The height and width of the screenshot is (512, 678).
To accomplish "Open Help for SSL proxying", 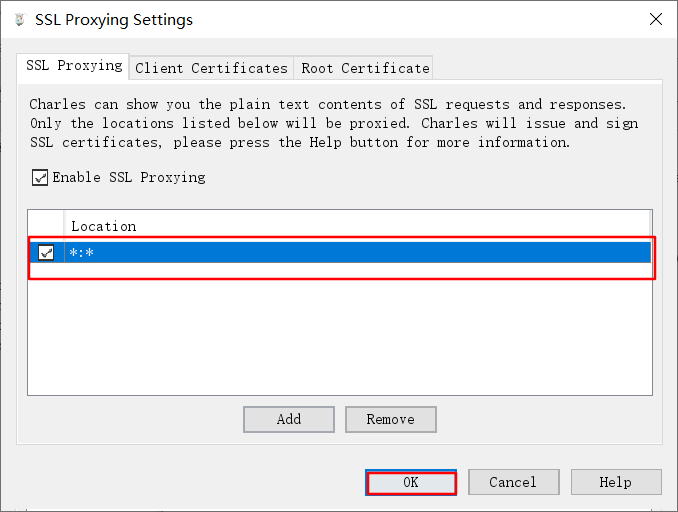I will [615, 482].
